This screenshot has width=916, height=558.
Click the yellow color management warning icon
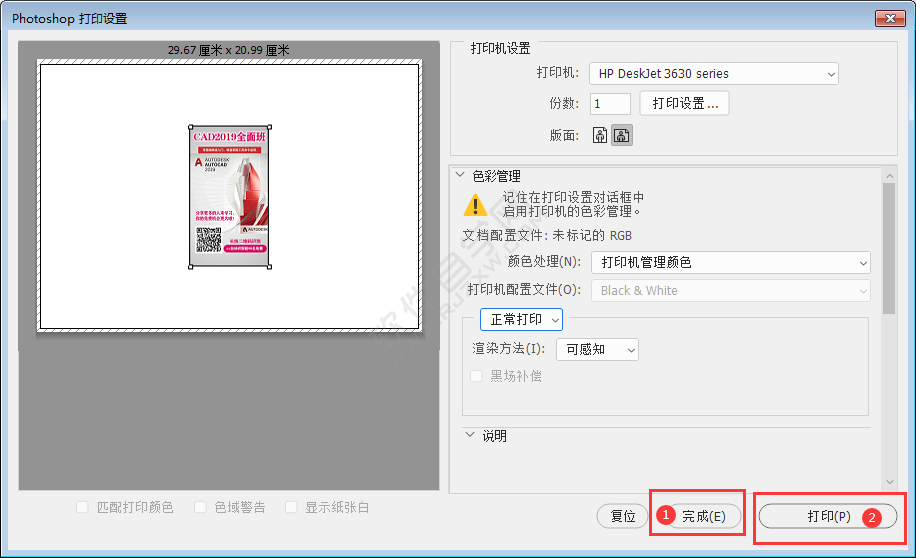pyautogui.click(x=475, y=205)
